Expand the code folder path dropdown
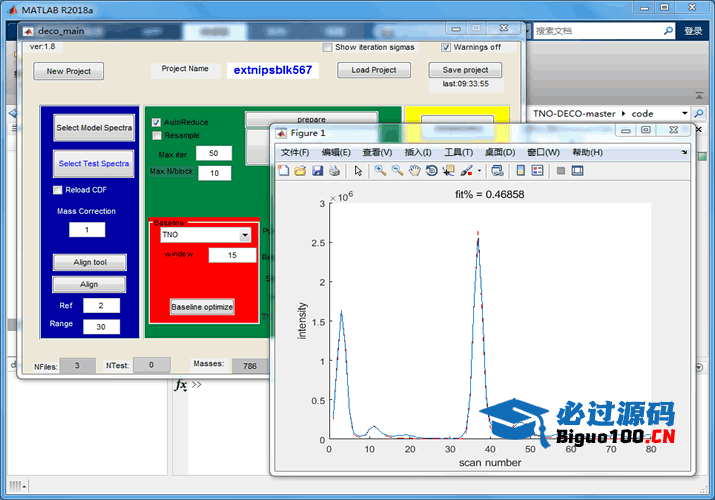 684,113
